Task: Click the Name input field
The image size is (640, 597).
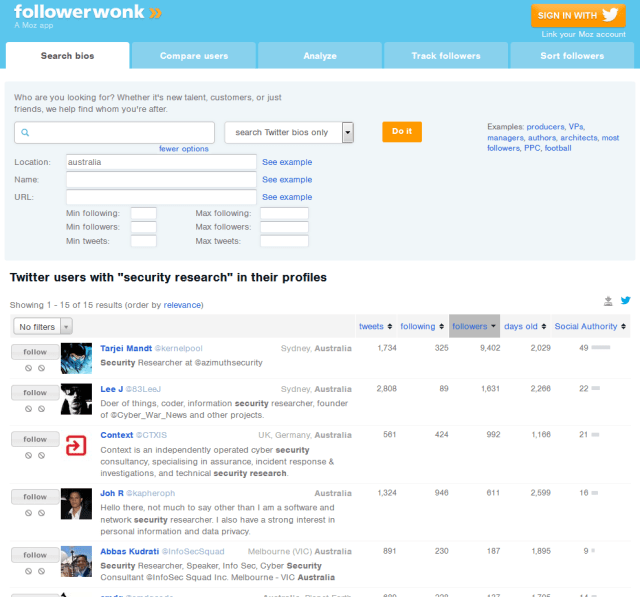Action: coord(161,180)
